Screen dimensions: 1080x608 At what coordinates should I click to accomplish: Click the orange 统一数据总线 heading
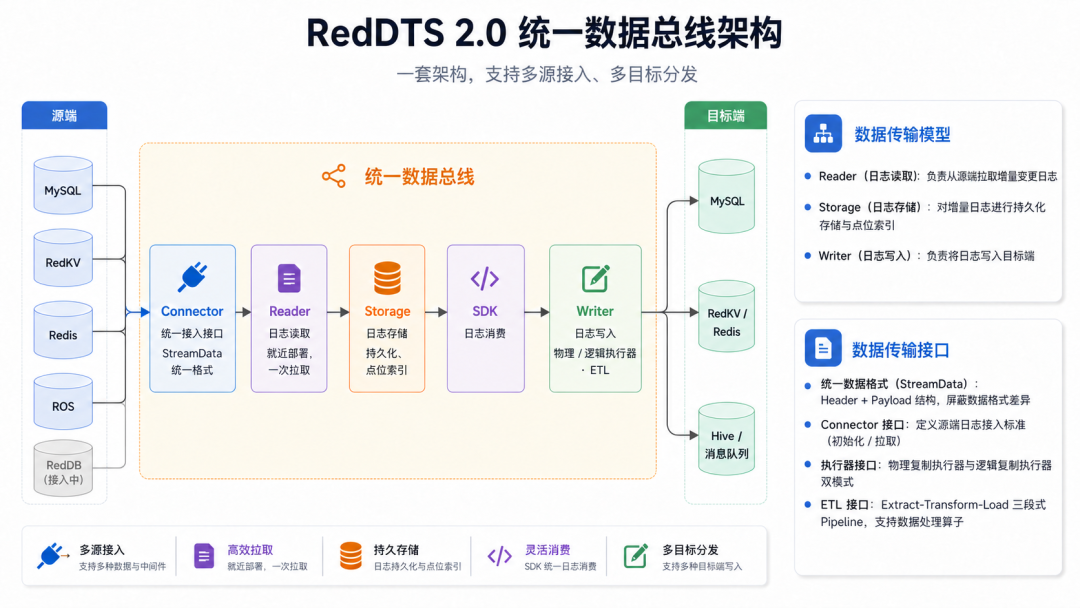(419, 177)
